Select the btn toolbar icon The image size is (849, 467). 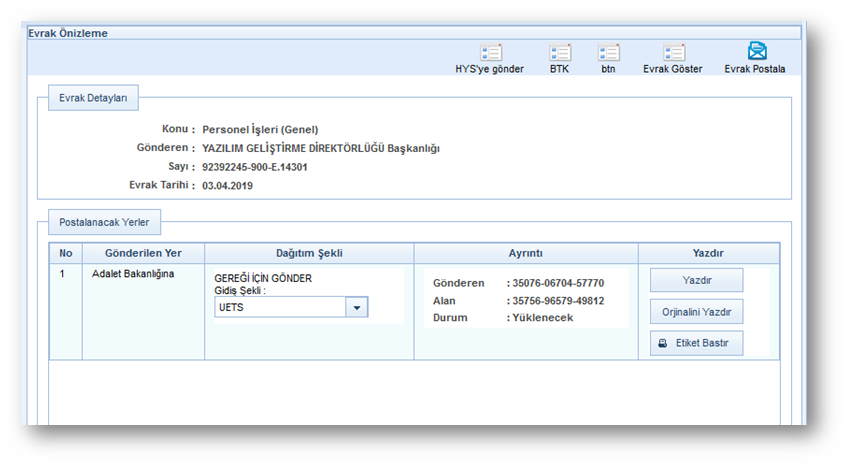(x=608, y=53)
